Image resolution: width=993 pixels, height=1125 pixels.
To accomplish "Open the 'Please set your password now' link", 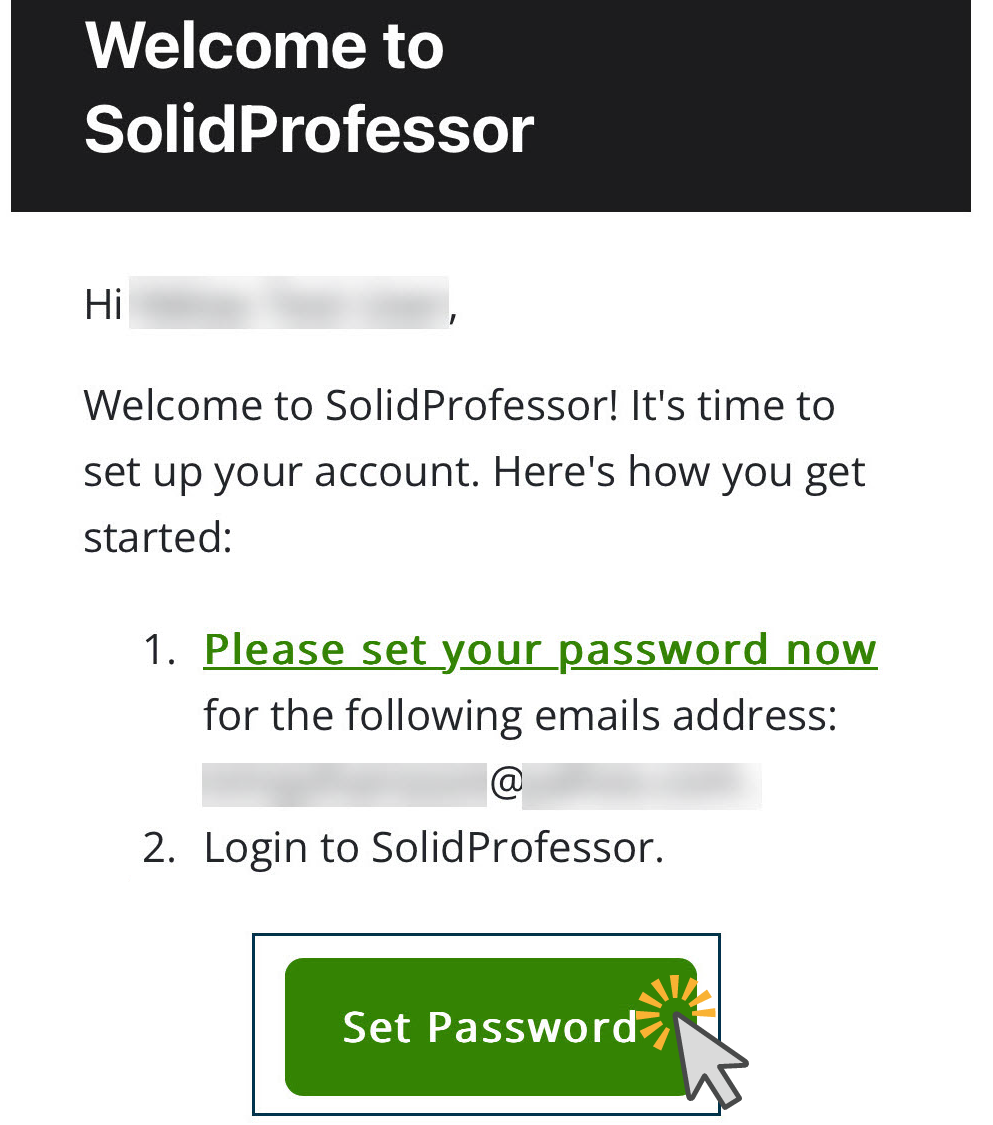I will click(540, 651).
